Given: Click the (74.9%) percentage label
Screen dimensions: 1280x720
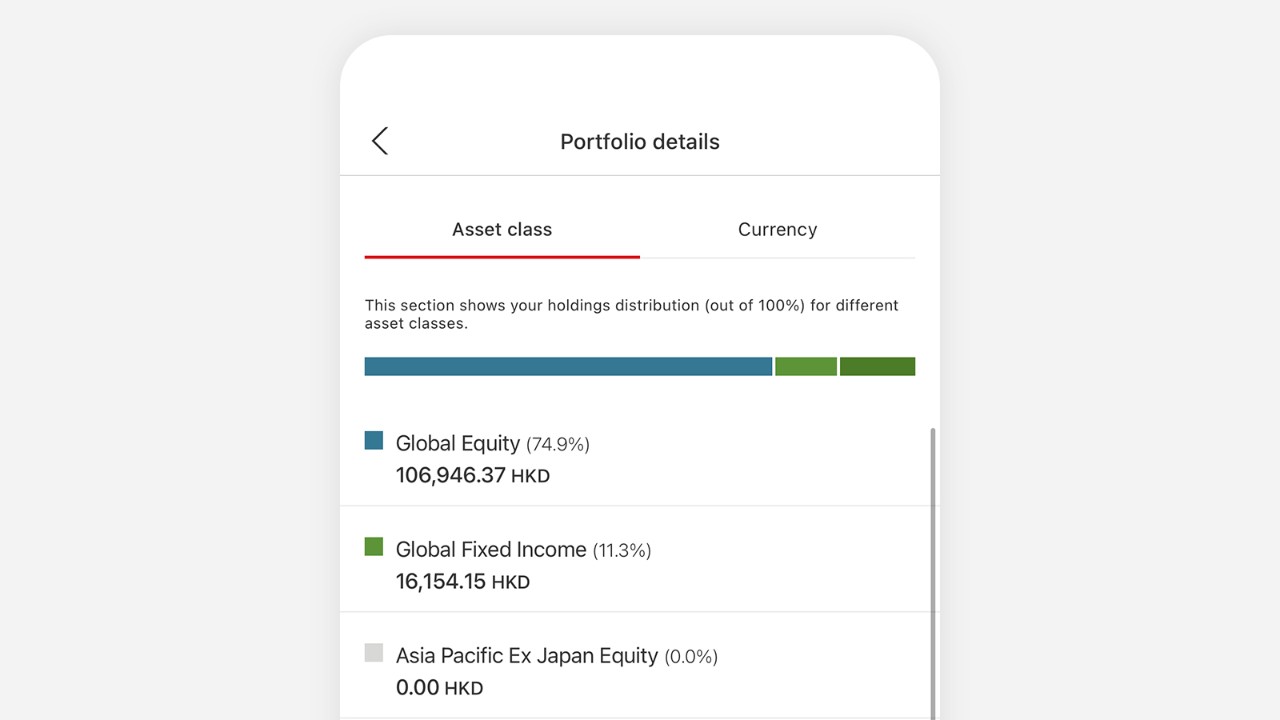Looking at the screenshot, I should pyautogui.click(x=558, y=444).
